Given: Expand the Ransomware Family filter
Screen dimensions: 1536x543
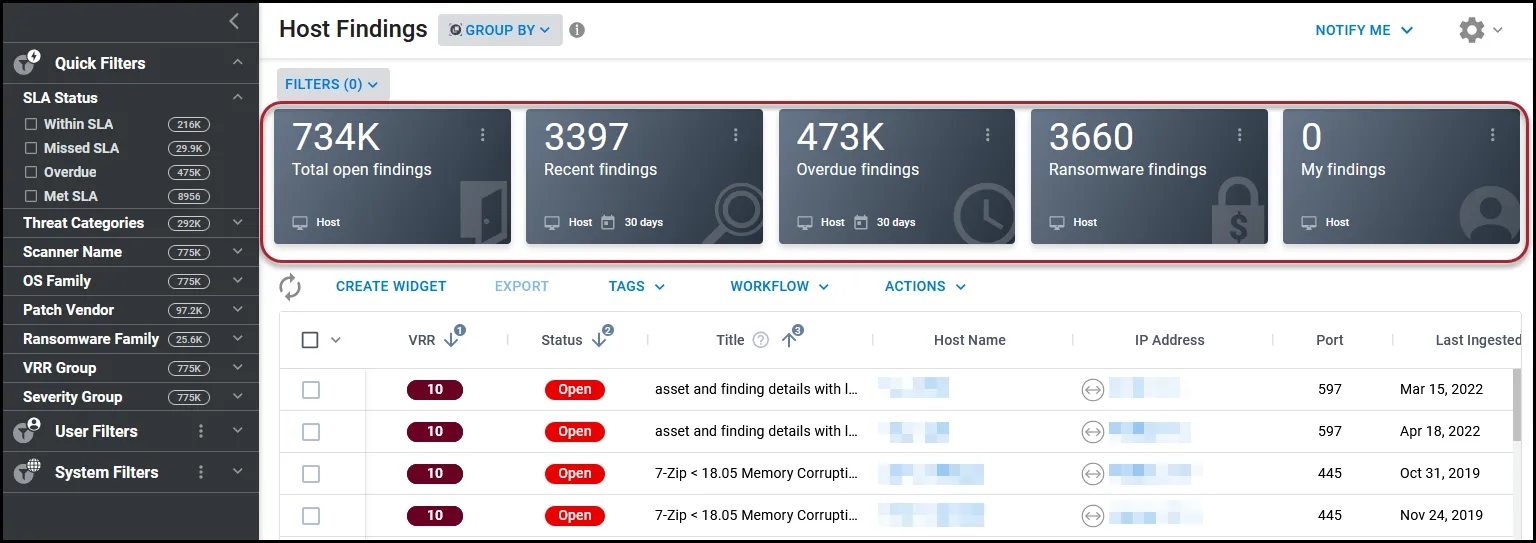Looking at the screenshot, I should [238, 339].
